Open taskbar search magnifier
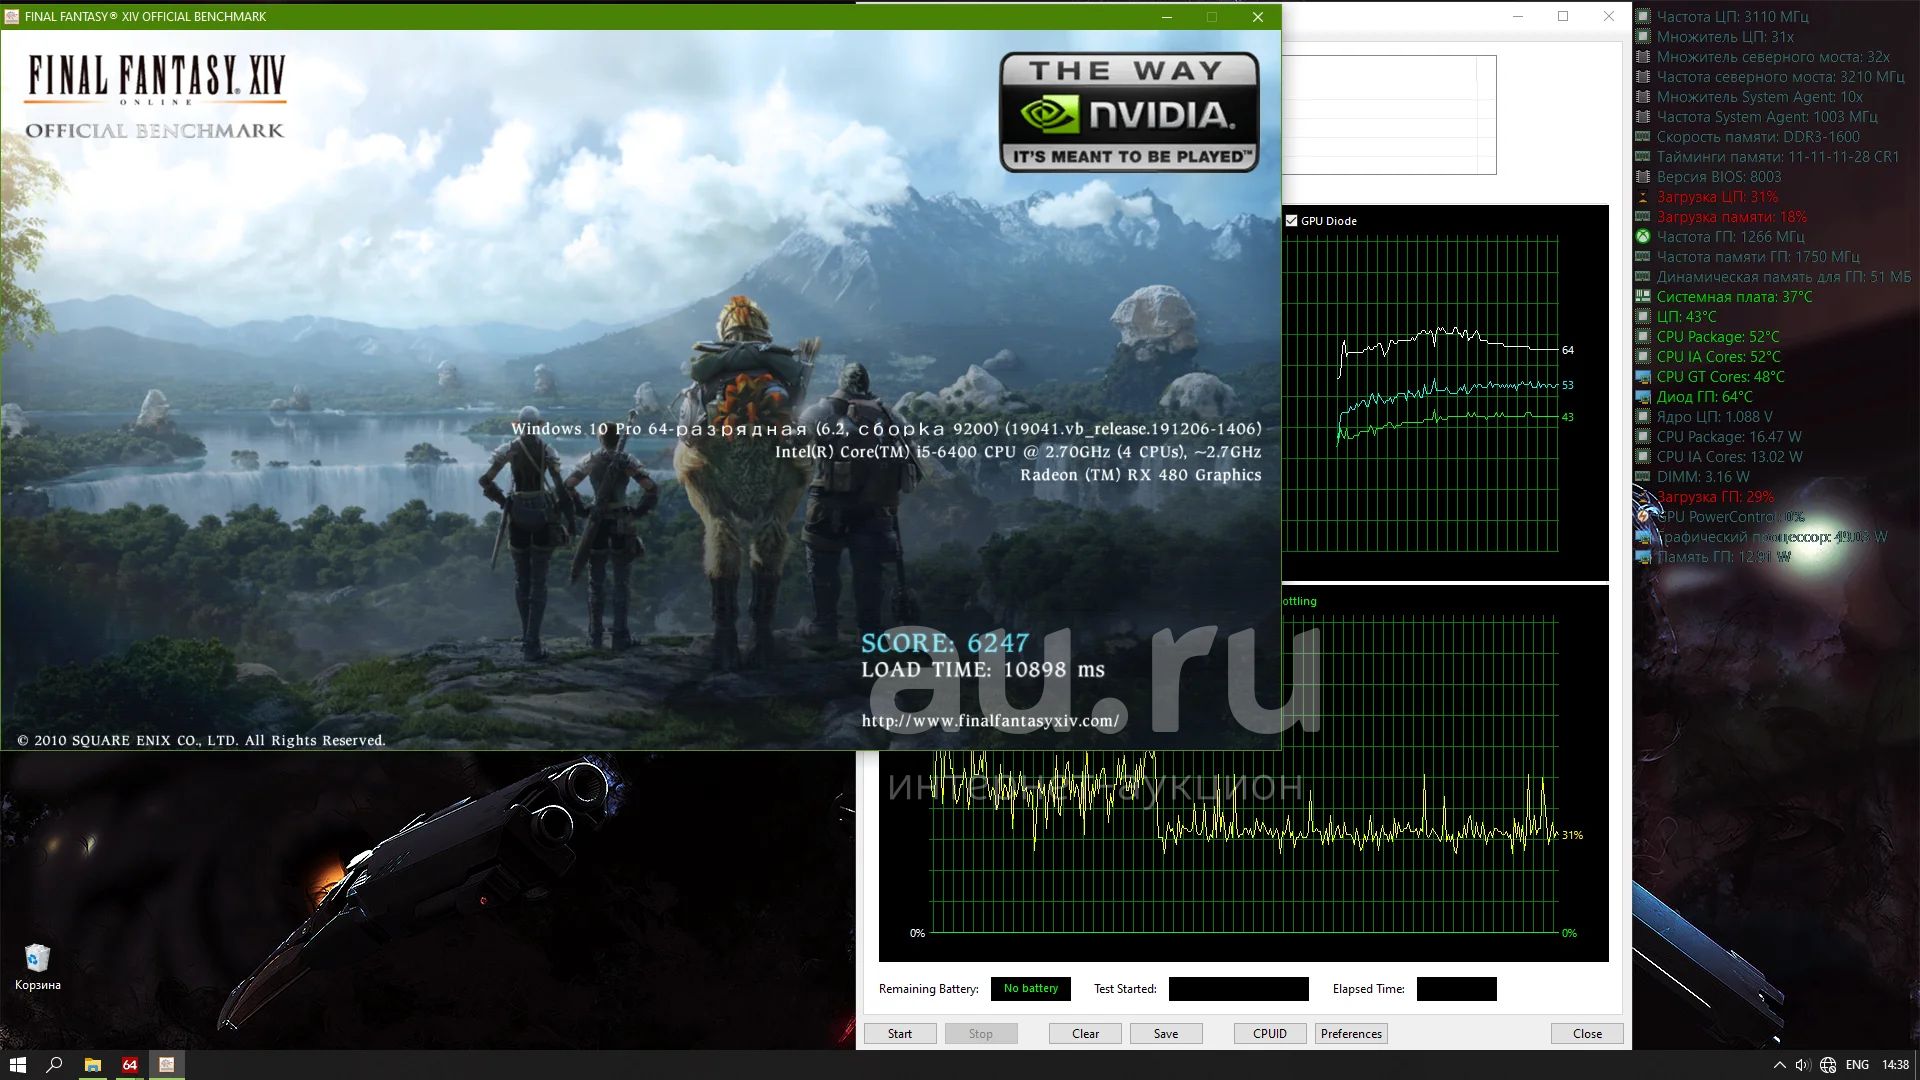1920x1080 pixels. point(55,1065)
